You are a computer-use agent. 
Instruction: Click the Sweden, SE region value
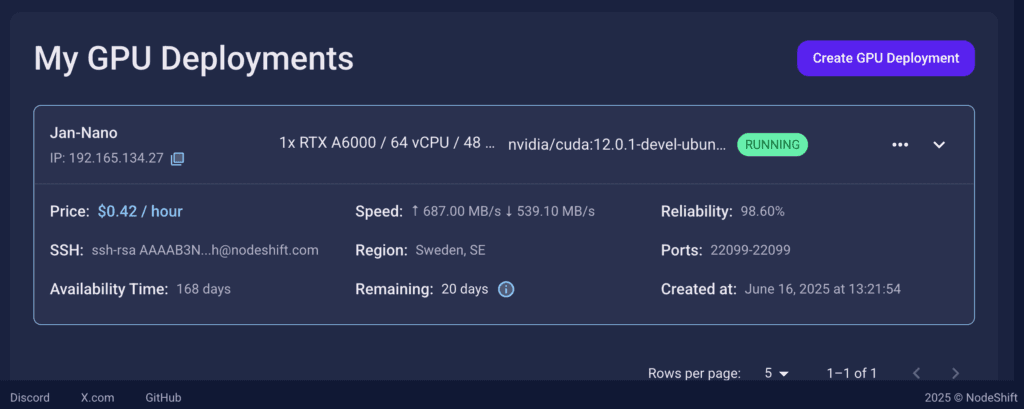(449, 250)
